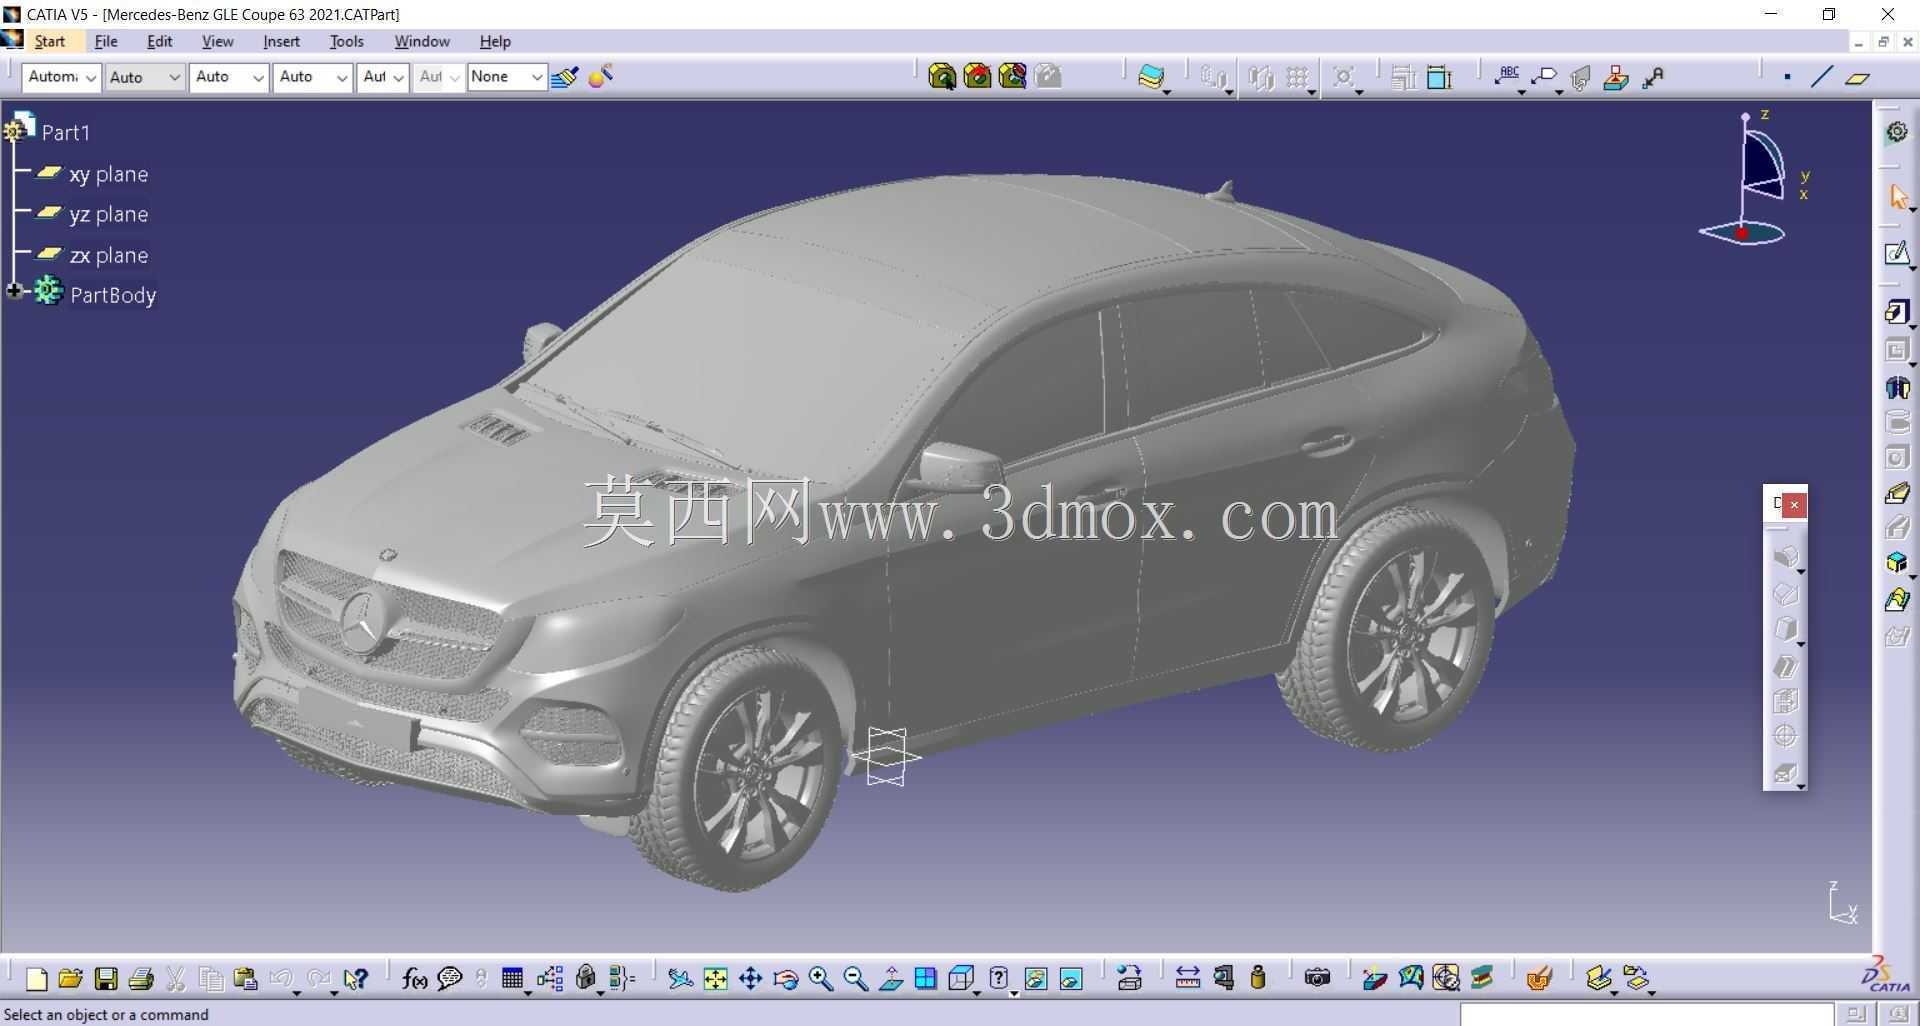Select the yz plane in the tree
Image resolution: width=1920 pixels, height=1026 pixels.
coord(108,214)
